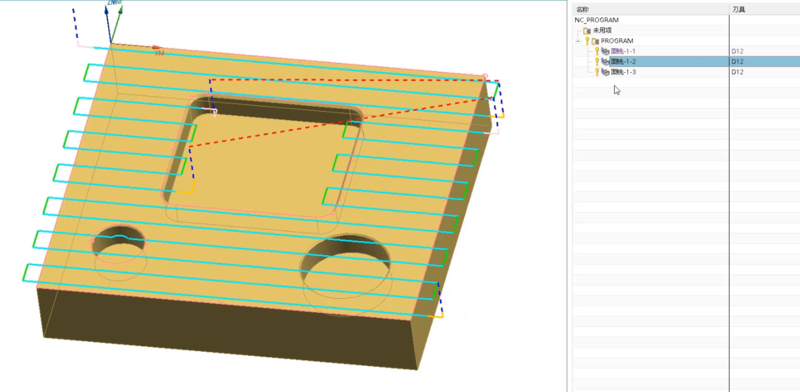
Task: Collapse the PROGRAM tree node
Action: click(x=578, y=41)
